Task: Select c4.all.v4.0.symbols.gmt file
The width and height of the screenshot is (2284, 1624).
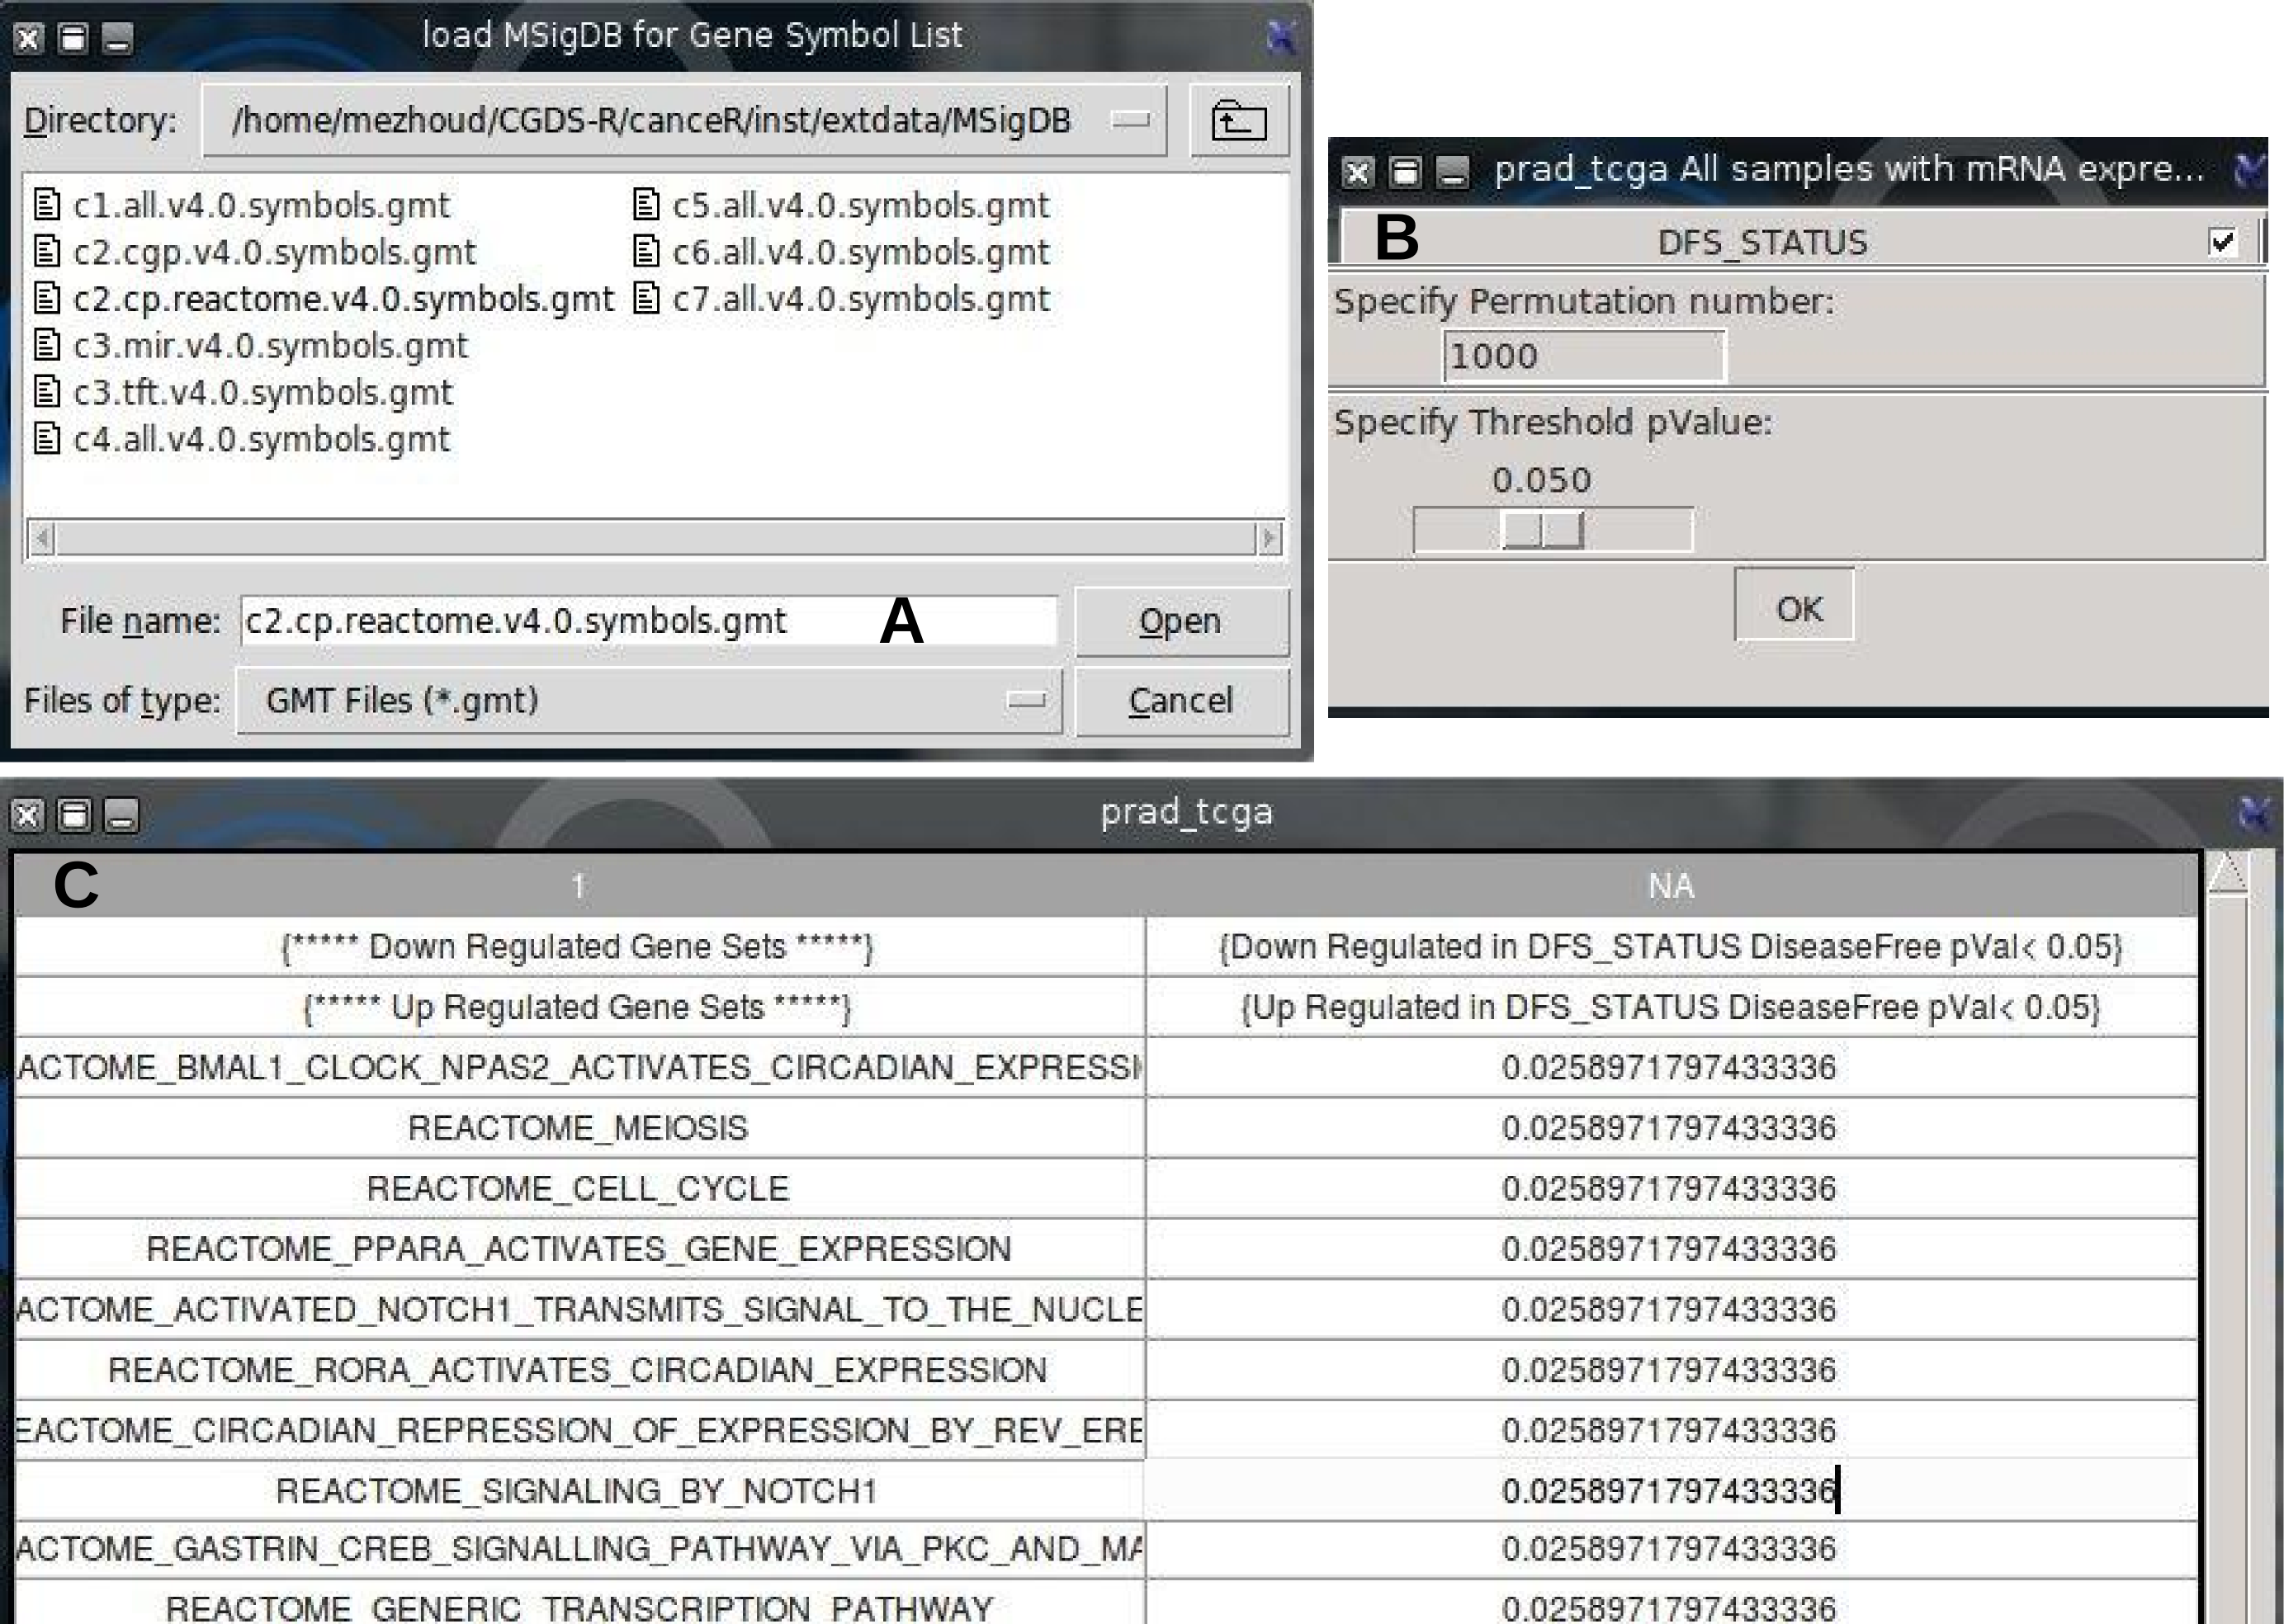Action: point(260,439)
